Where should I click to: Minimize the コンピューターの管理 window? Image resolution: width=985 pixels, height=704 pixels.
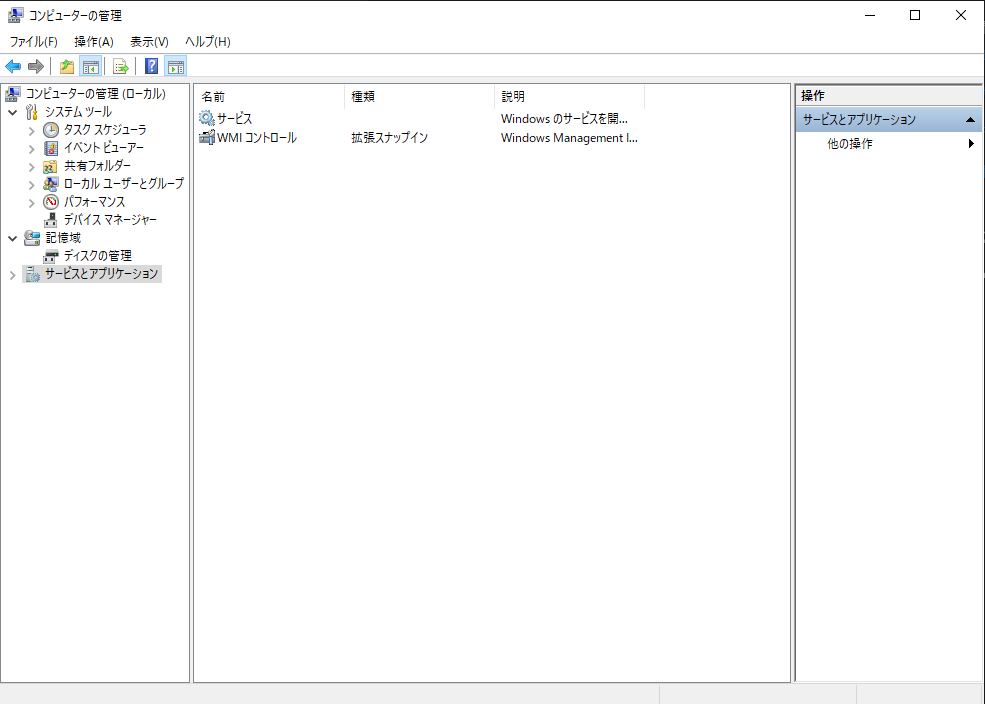tap(870, 15)
